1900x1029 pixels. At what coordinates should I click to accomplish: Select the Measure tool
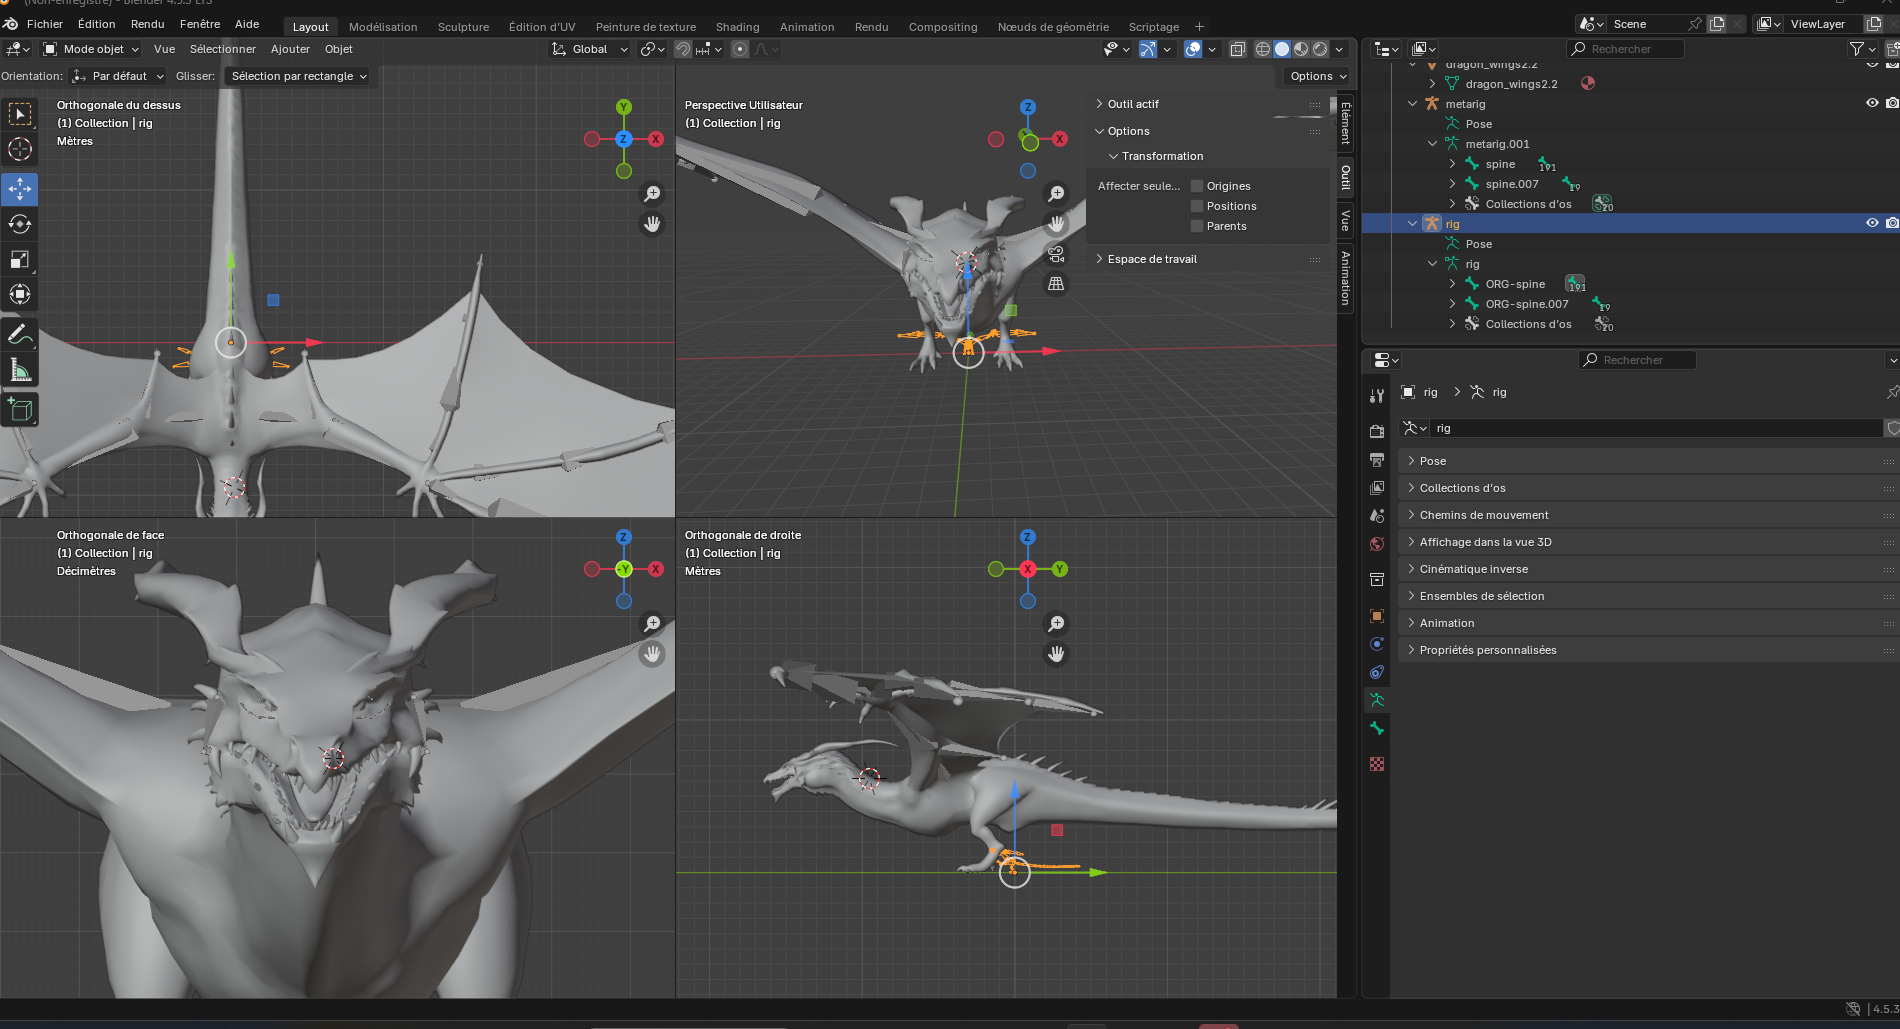pos(20,371)
